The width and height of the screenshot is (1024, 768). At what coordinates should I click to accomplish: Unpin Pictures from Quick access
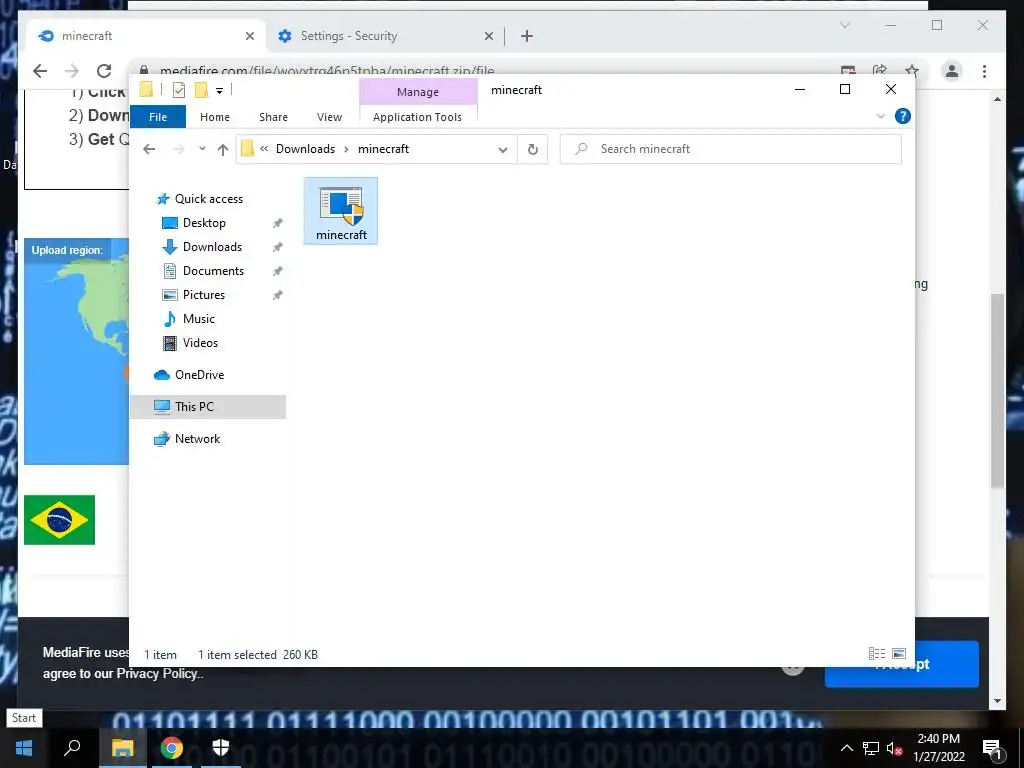tap(278, 295)
